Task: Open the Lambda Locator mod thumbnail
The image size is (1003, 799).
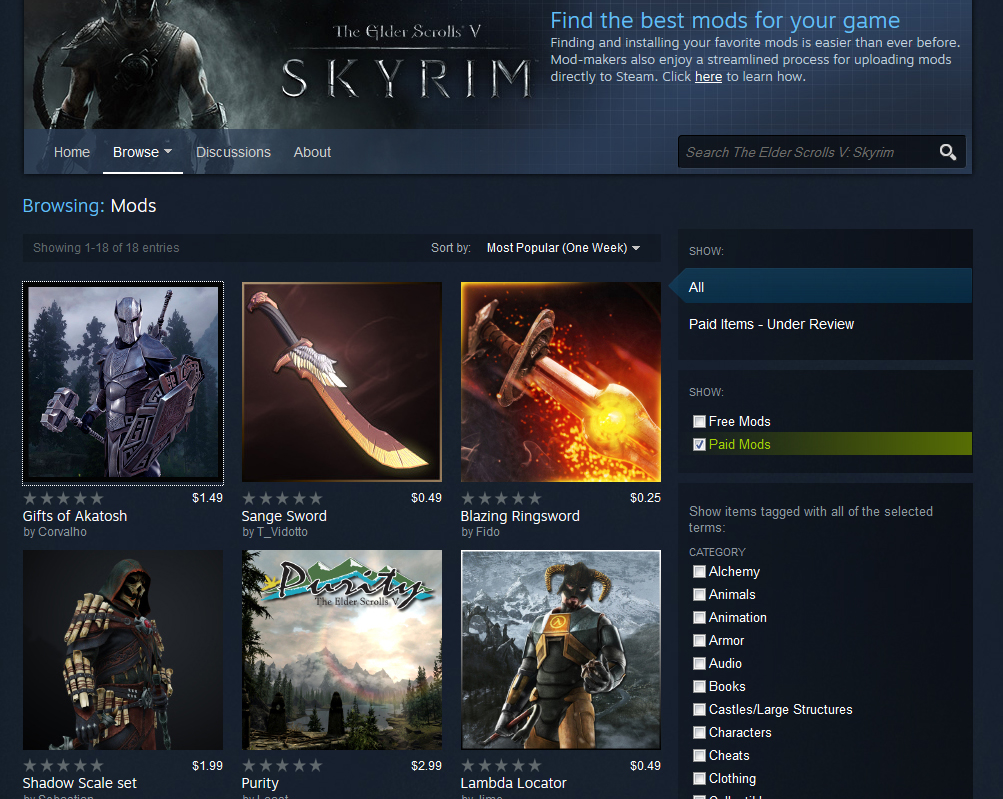Action: pos(561,649)
